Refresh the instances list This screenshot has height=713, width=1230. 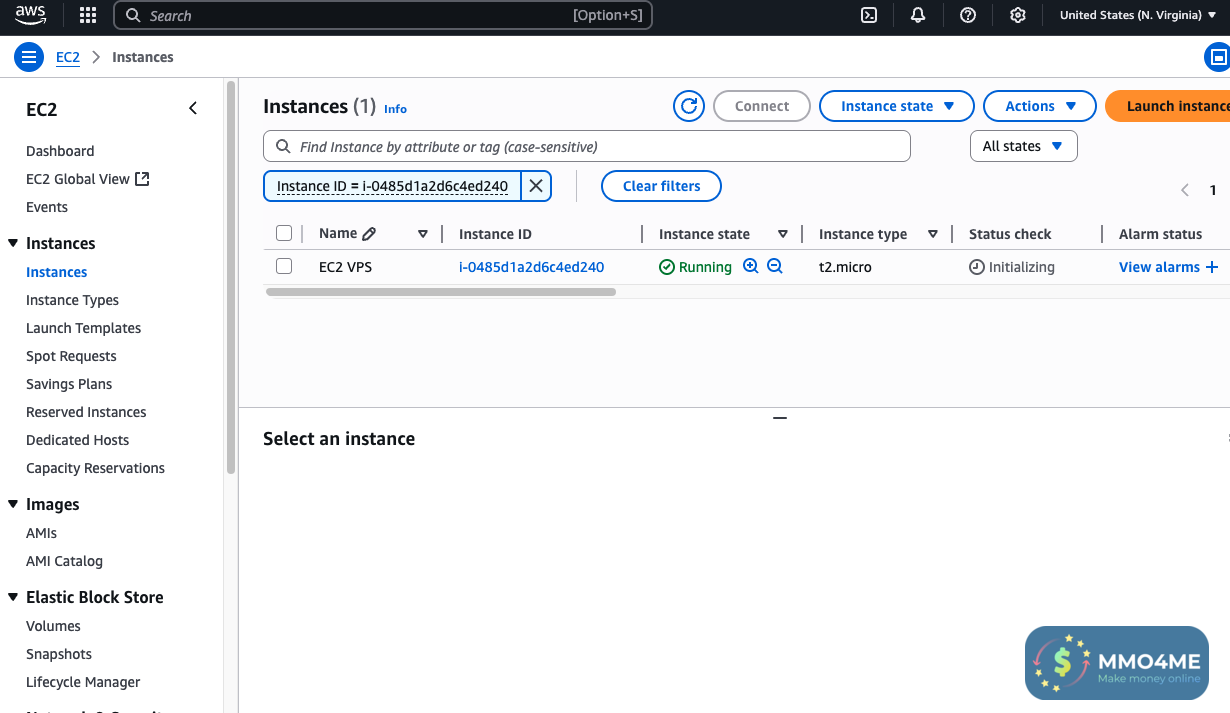pyautogui.click(x=689, y=106)
